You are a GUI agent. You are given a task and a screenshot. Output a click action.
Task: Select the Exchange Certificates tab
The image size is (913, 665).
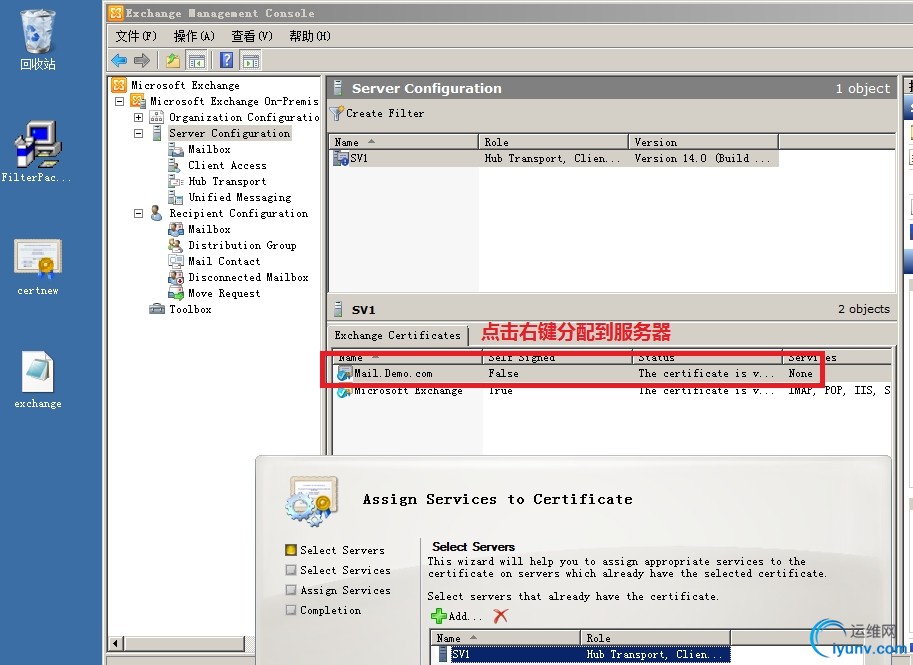(398, 335)
